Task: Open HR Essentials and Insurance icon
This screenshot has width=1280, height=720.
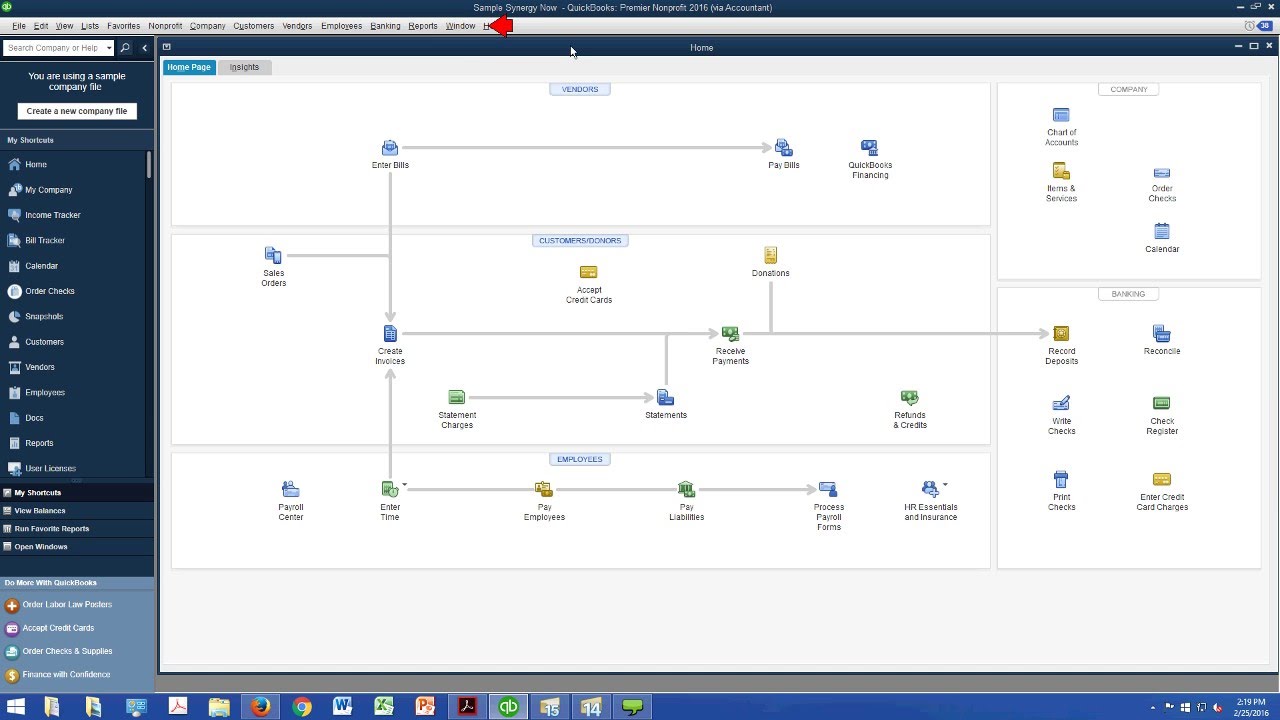Action: pyautogui.click(x=930, y=490)
